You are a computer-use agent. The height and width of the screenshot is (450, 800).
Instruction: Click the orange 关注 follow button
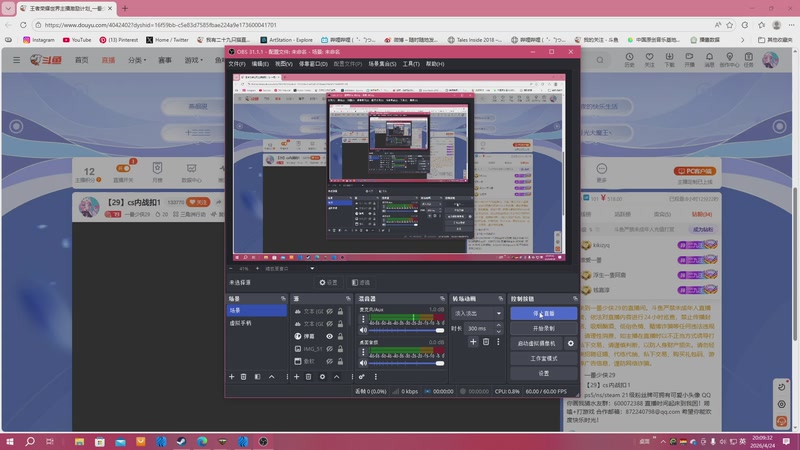[x=198, y=202]
